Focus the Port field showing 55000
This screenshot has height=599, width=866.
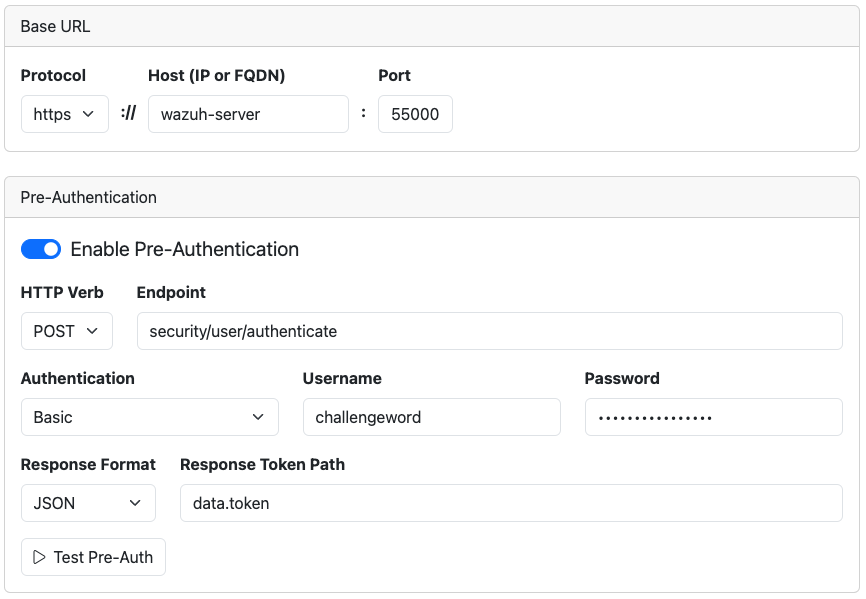[x=415, y=114]
